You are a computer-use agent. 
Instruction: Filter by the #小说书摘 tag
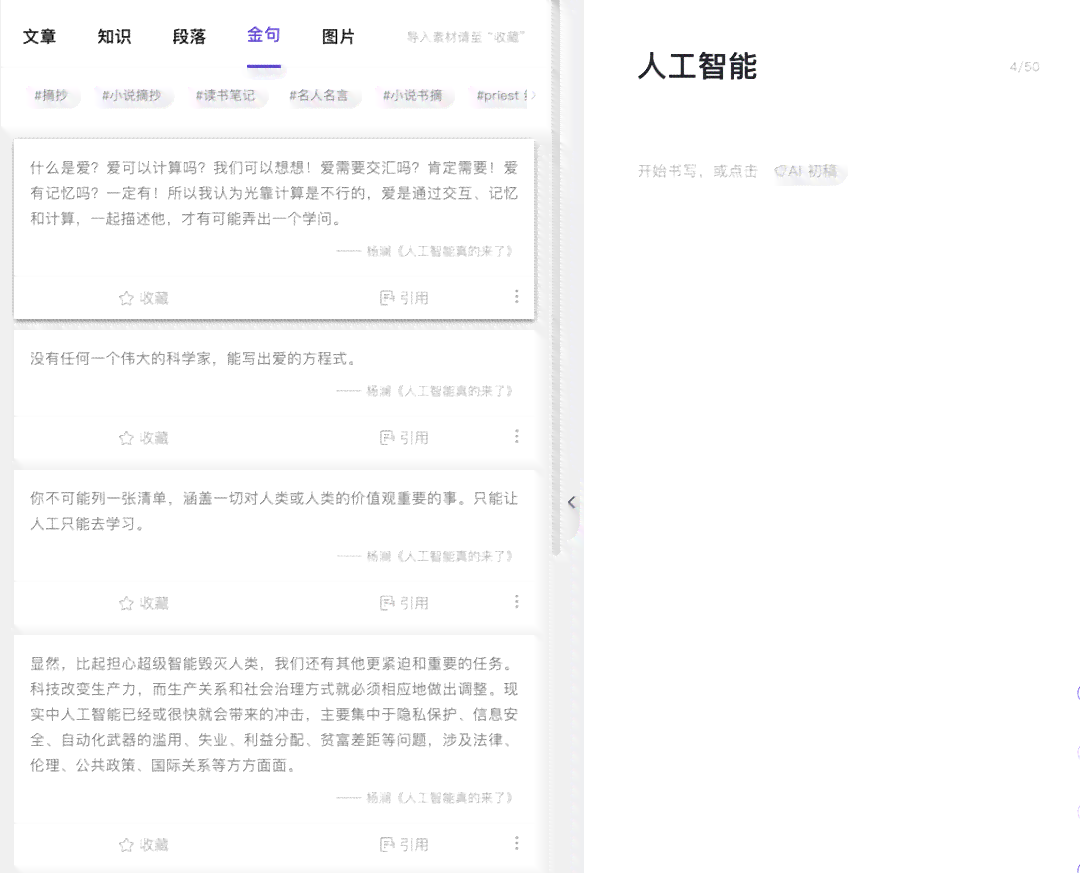tap(413, 95)
